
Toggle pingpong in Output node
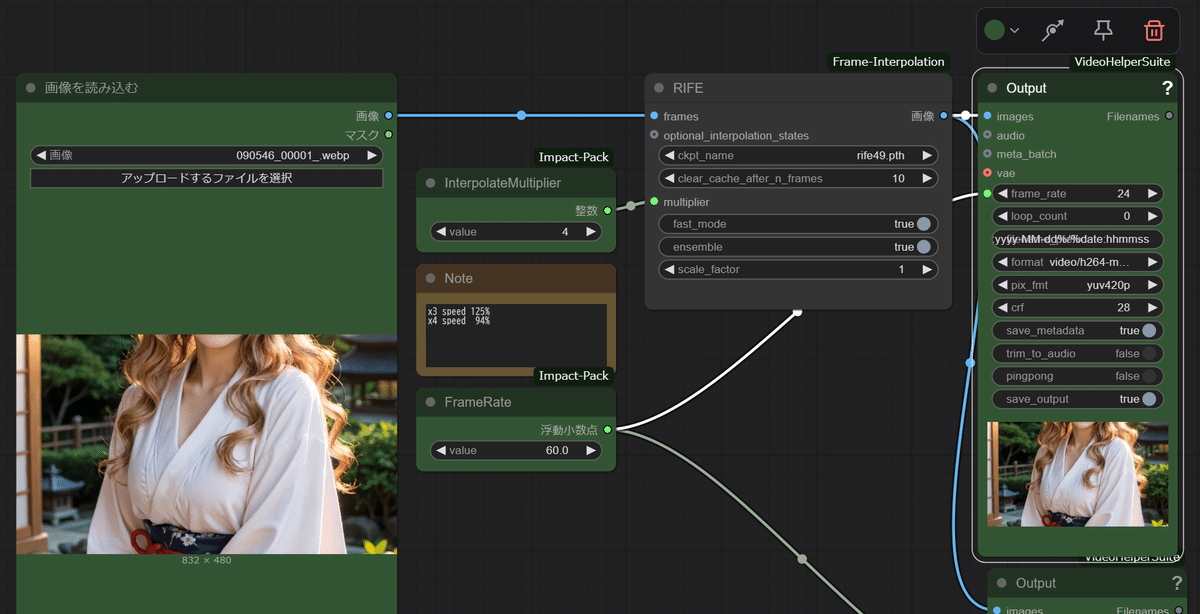coord(1077,376)
